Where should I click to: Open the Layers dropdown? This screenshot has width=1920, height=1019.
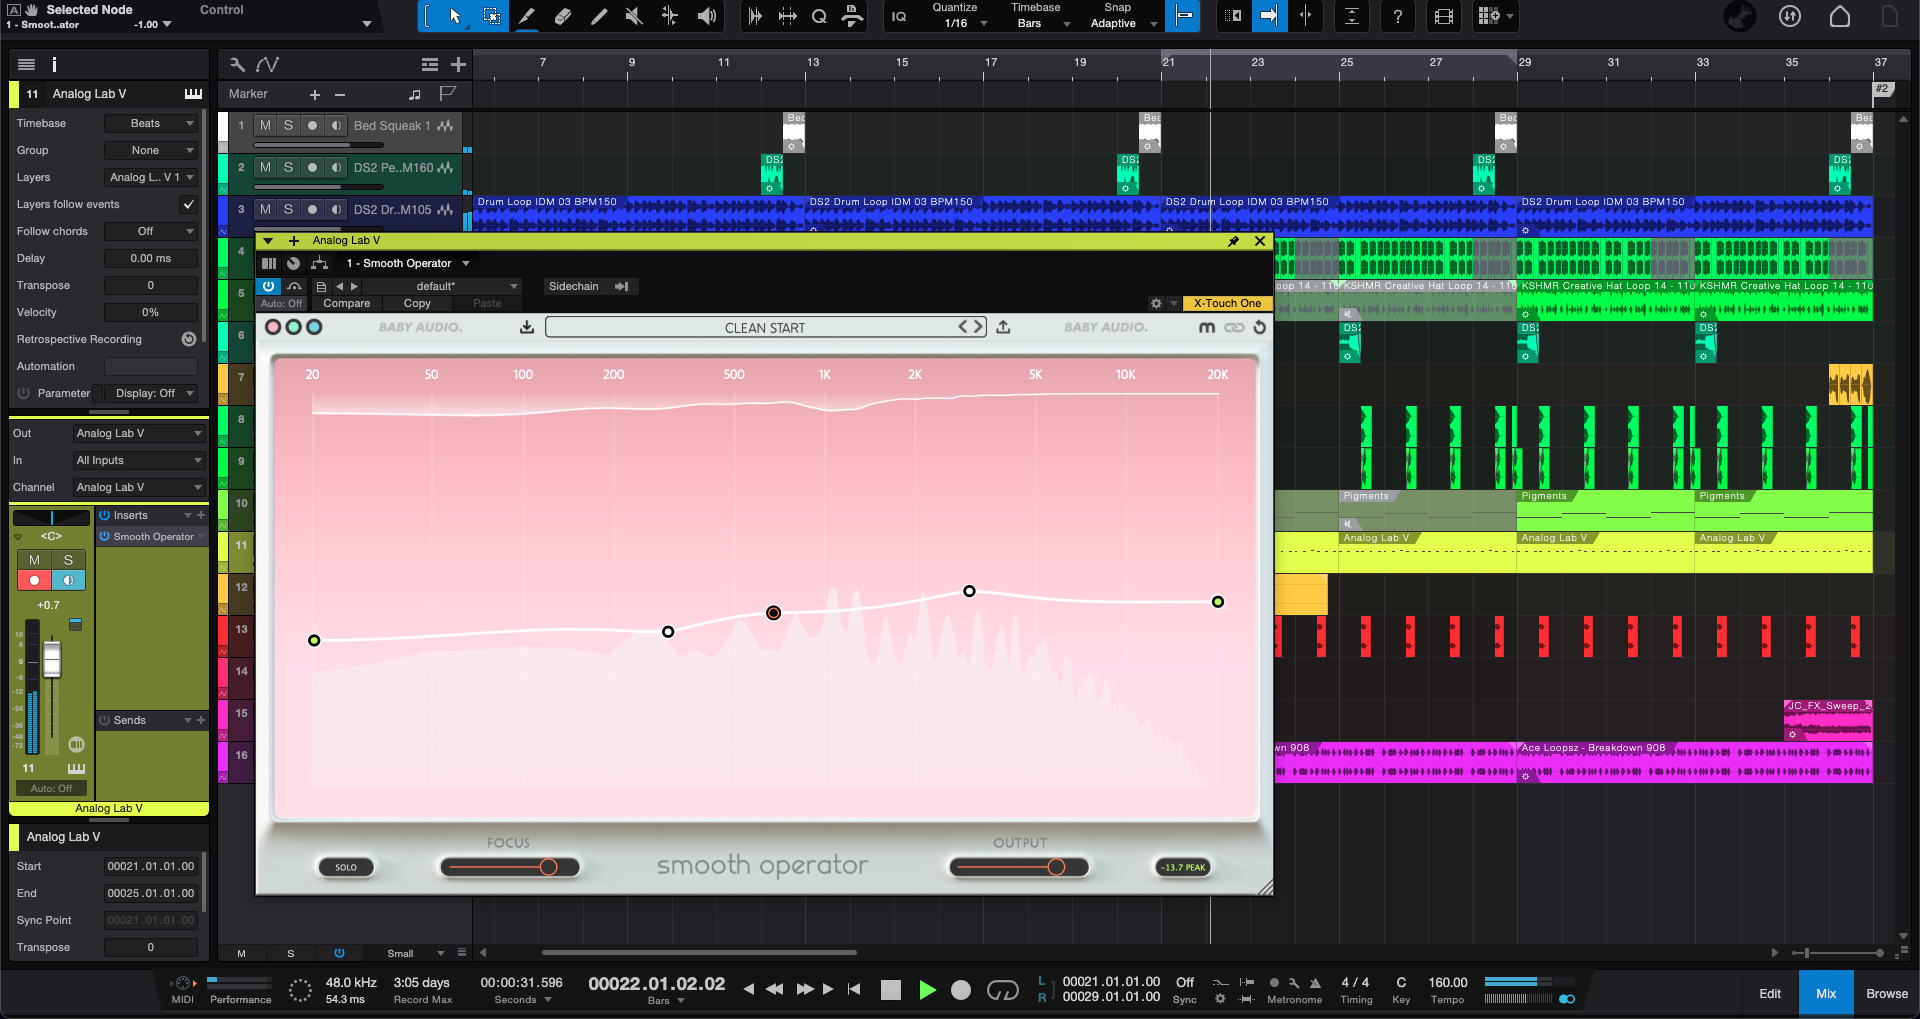(150, 177)
